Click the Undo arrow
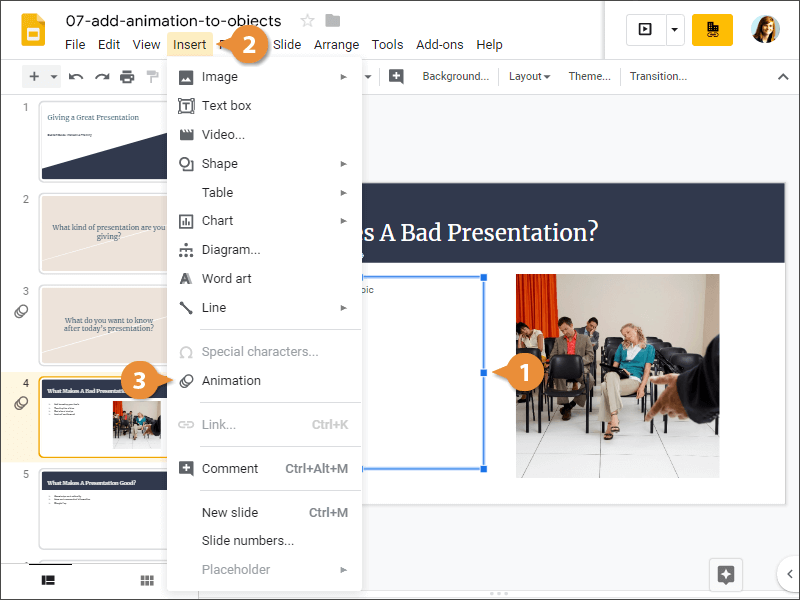The width and height of the screenshot is (800, 600). point(76,77)
